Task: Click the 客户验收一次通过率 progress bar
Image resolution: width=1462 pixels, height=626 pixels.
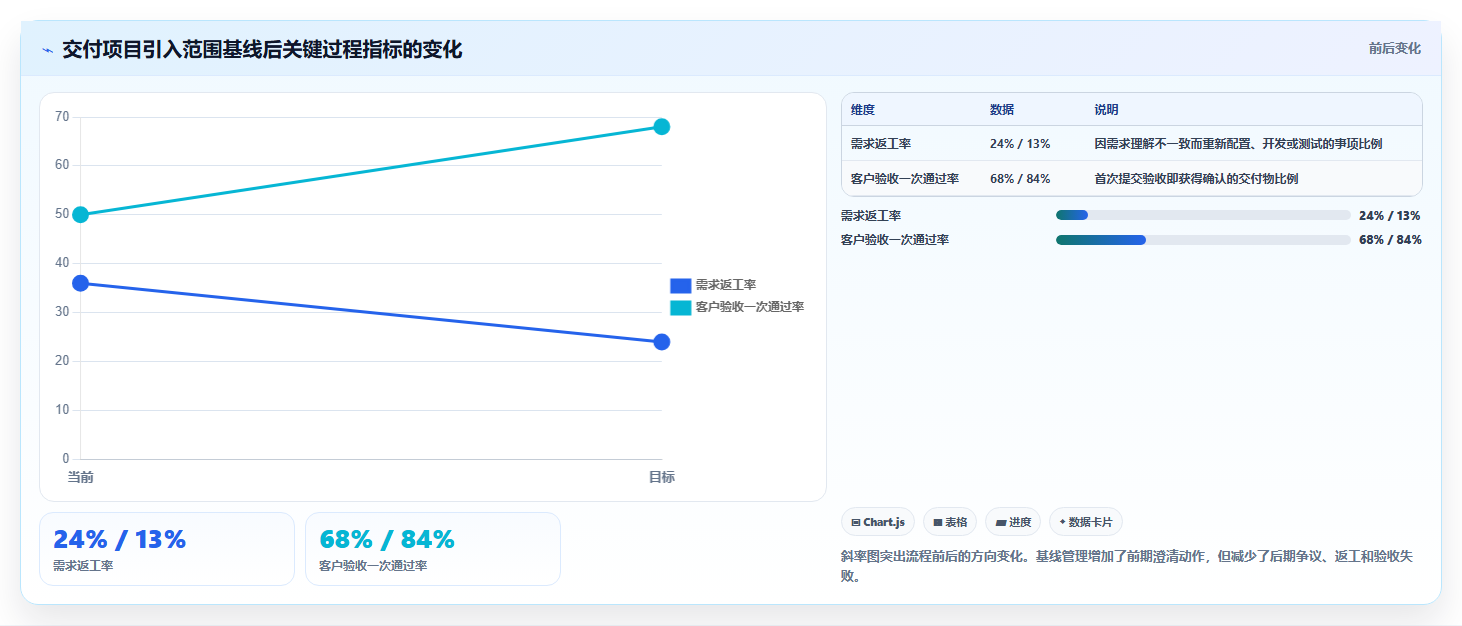Action: [1203, 240]
